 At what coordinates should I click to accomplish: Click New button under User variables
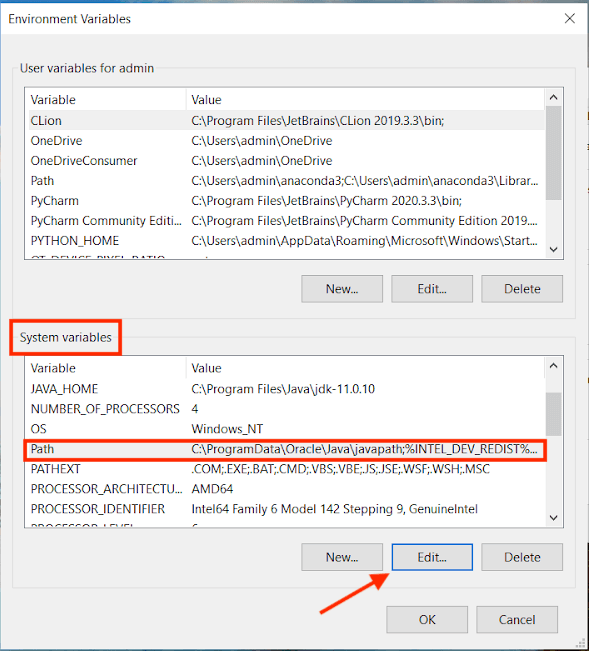342,289
